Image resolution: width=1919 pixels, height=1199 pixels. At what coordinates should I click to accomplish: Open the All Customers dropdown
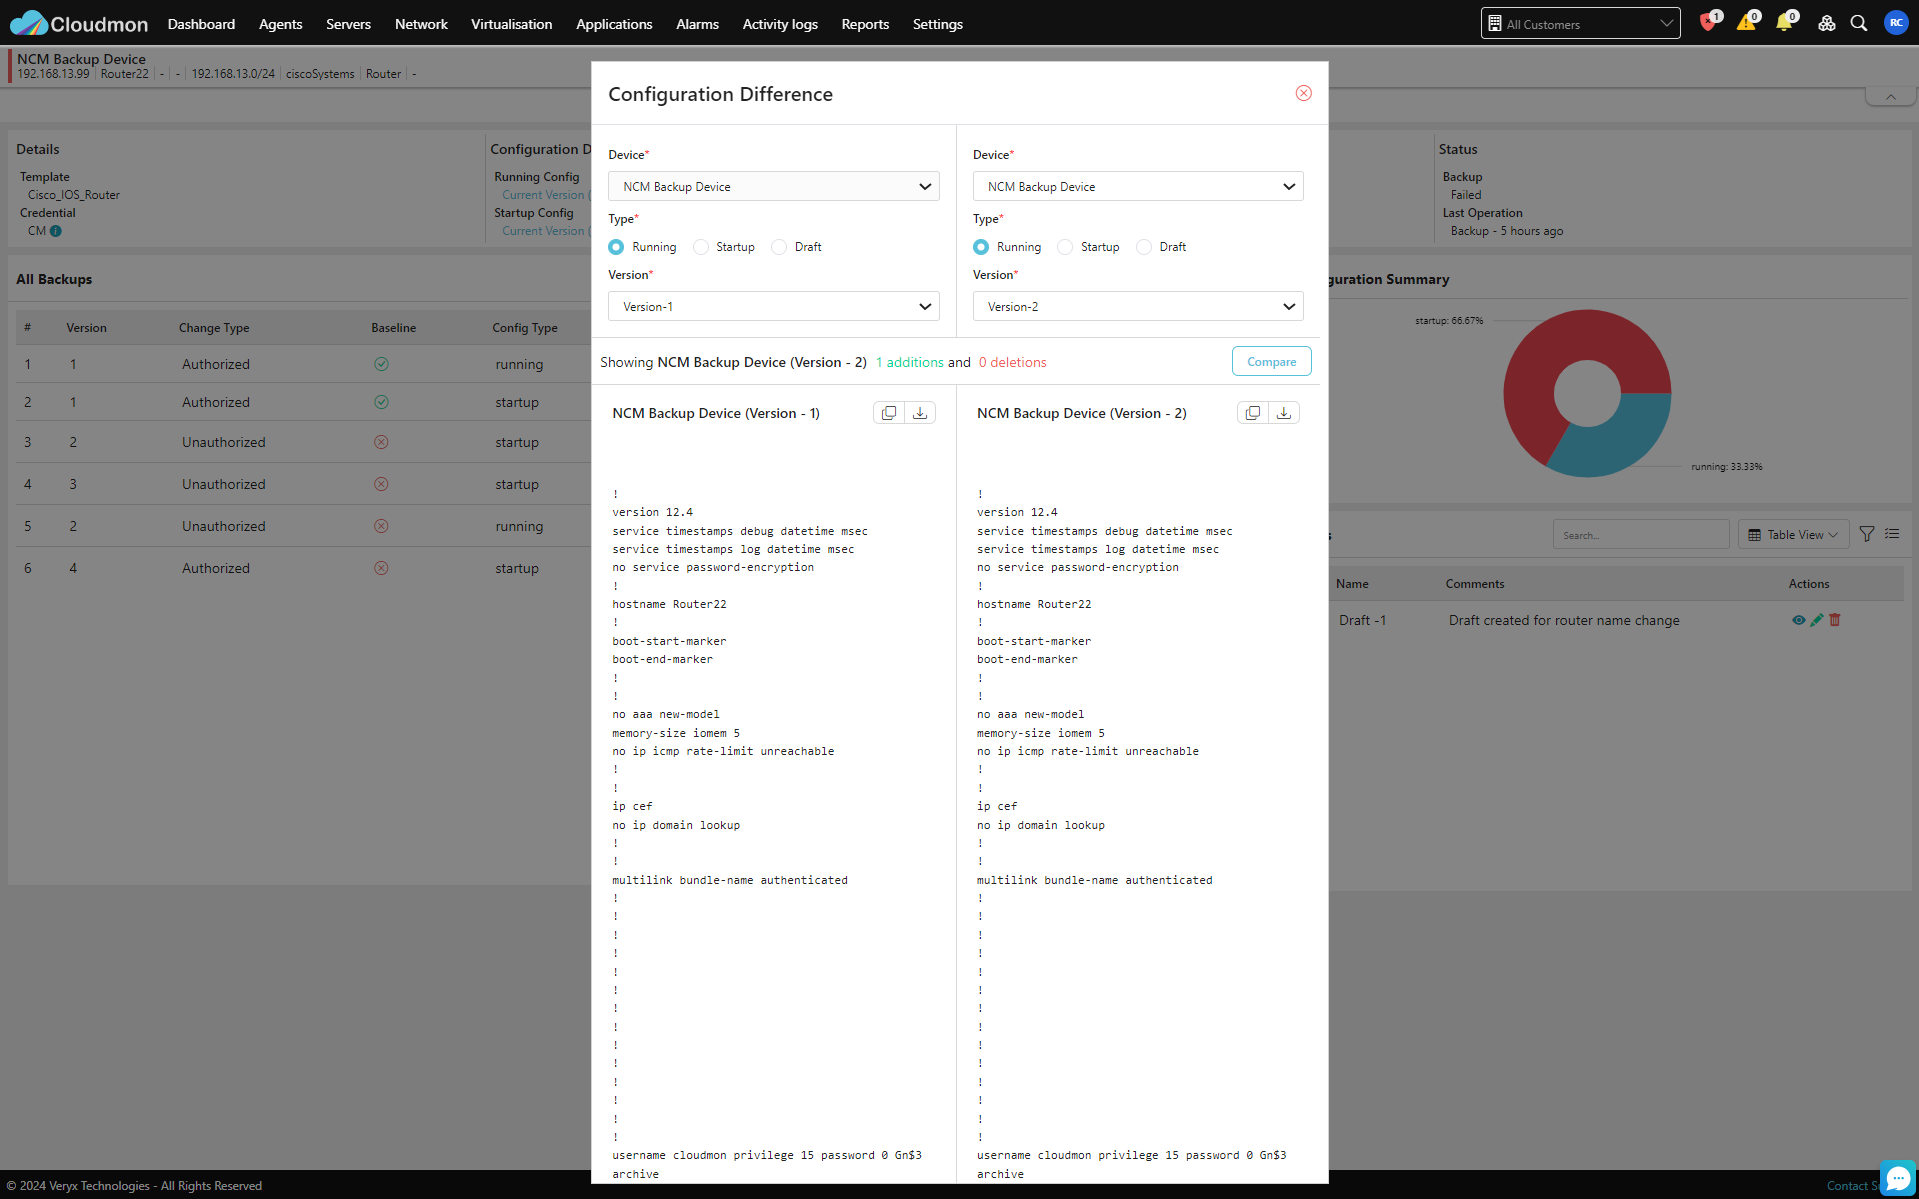point(1580,23)
